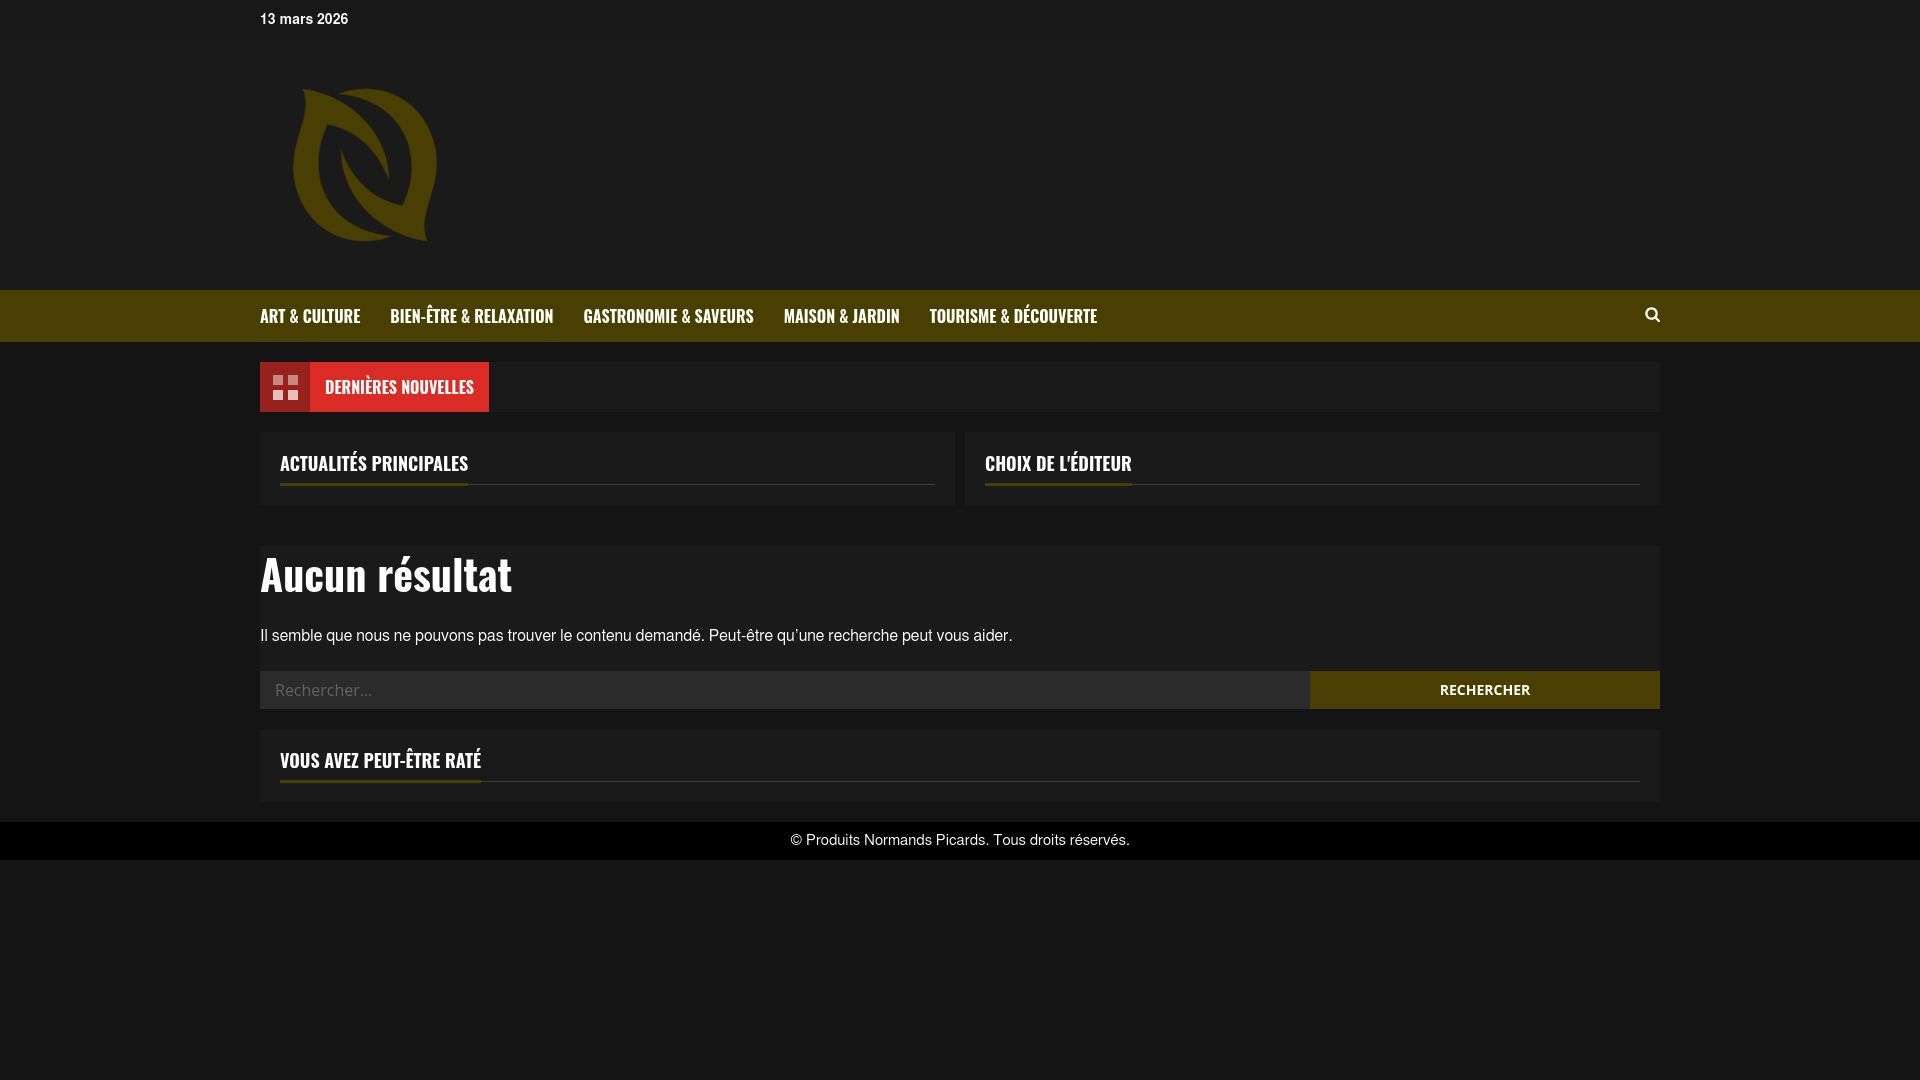Click the 13 mars 2026 date
The width and height of the screenshot is (1920, 1080).
tap(304, 19)
